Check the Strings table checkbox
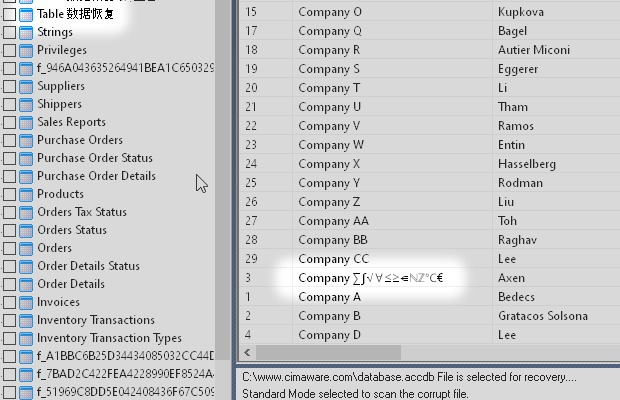The height and width of the screenshot is (400, 620). (9, 32)
